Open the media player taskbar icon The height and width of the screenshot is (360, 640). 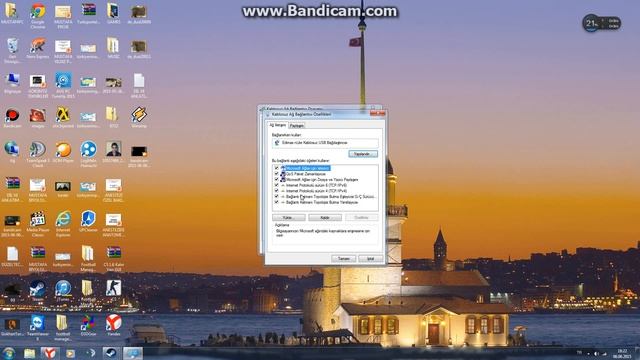pos(70,353)
